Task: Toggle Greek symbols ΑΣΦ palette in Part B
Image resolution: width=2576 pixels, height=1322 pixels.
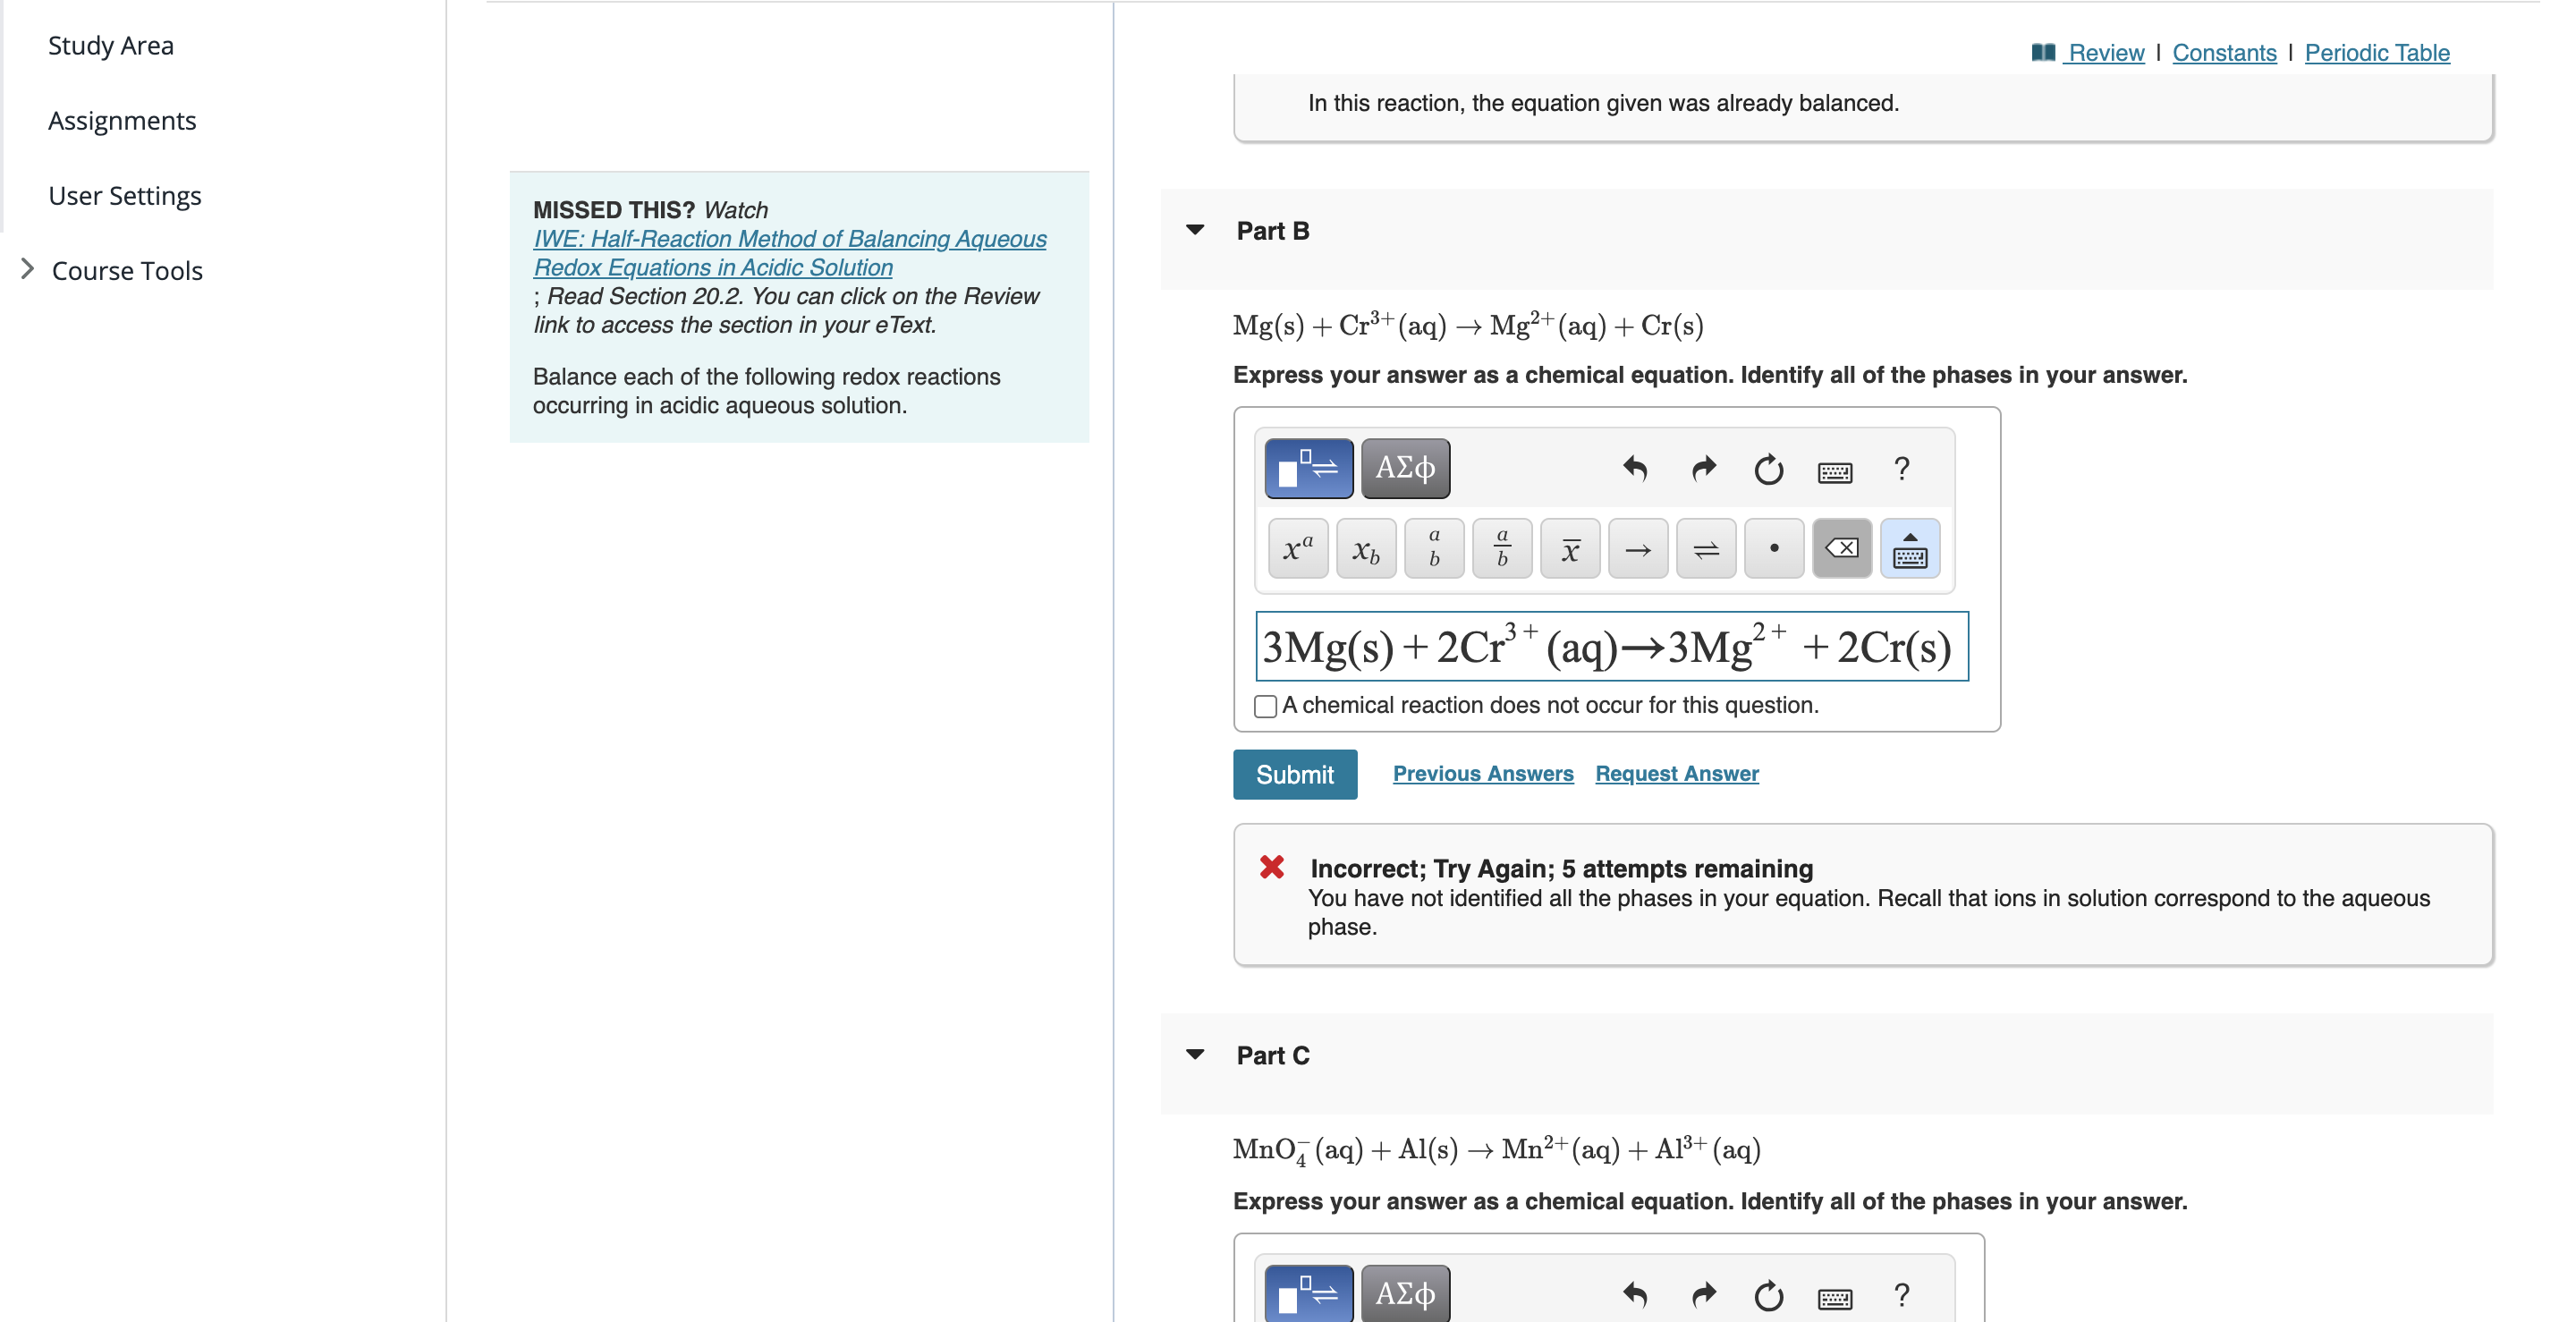Action: [x=1404, y=468]
